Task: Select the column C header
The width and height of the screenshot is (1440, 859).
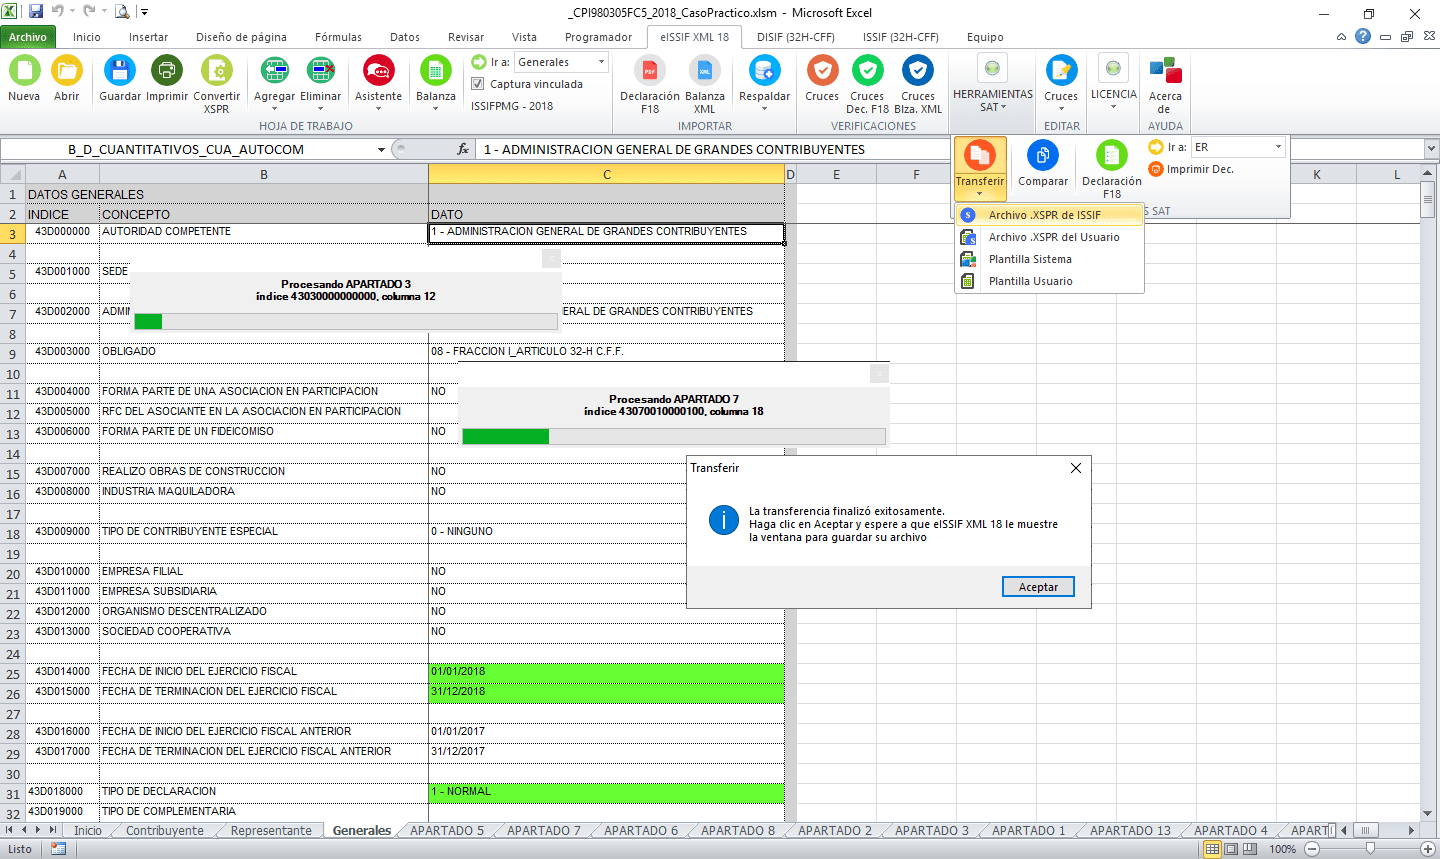Action: [606, 174]
